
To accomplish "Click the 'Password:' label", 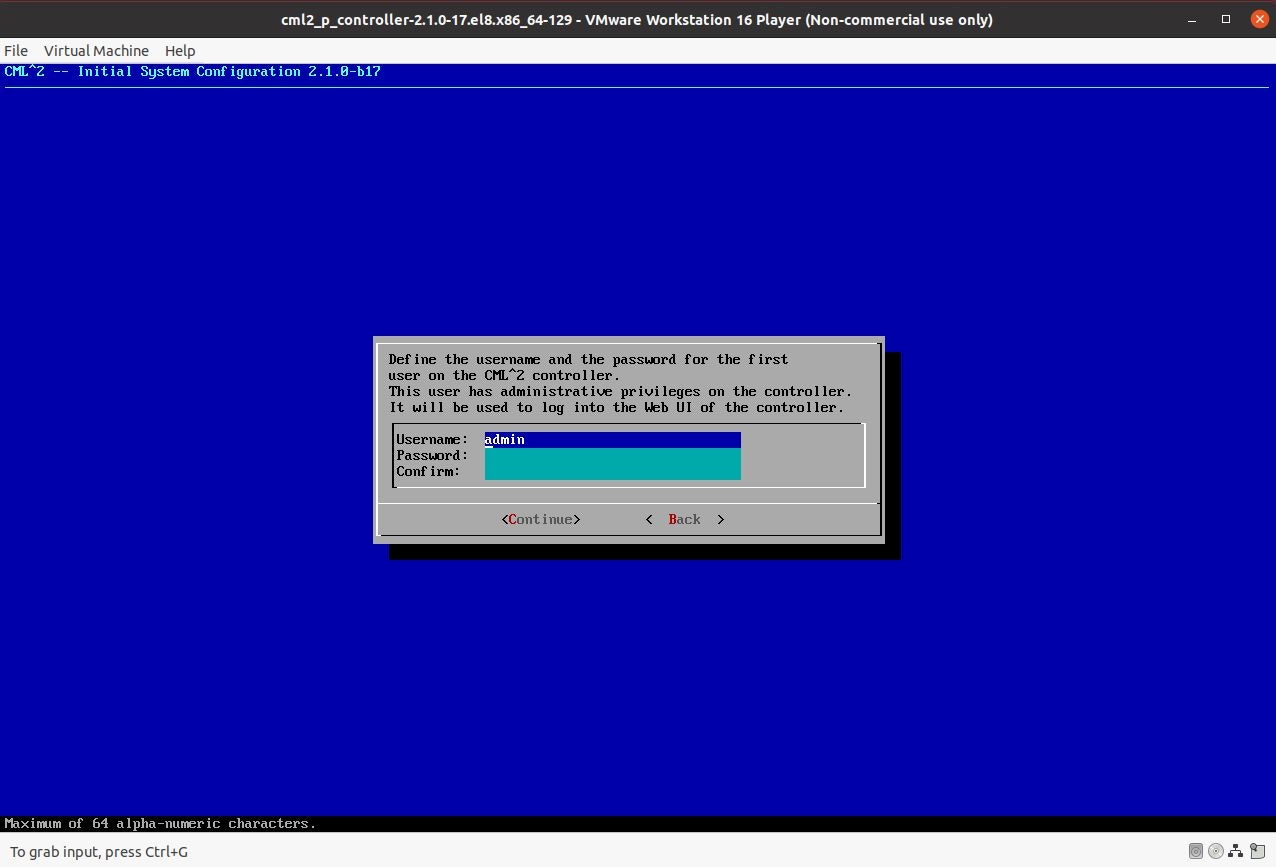I will [x=432, y=456].
